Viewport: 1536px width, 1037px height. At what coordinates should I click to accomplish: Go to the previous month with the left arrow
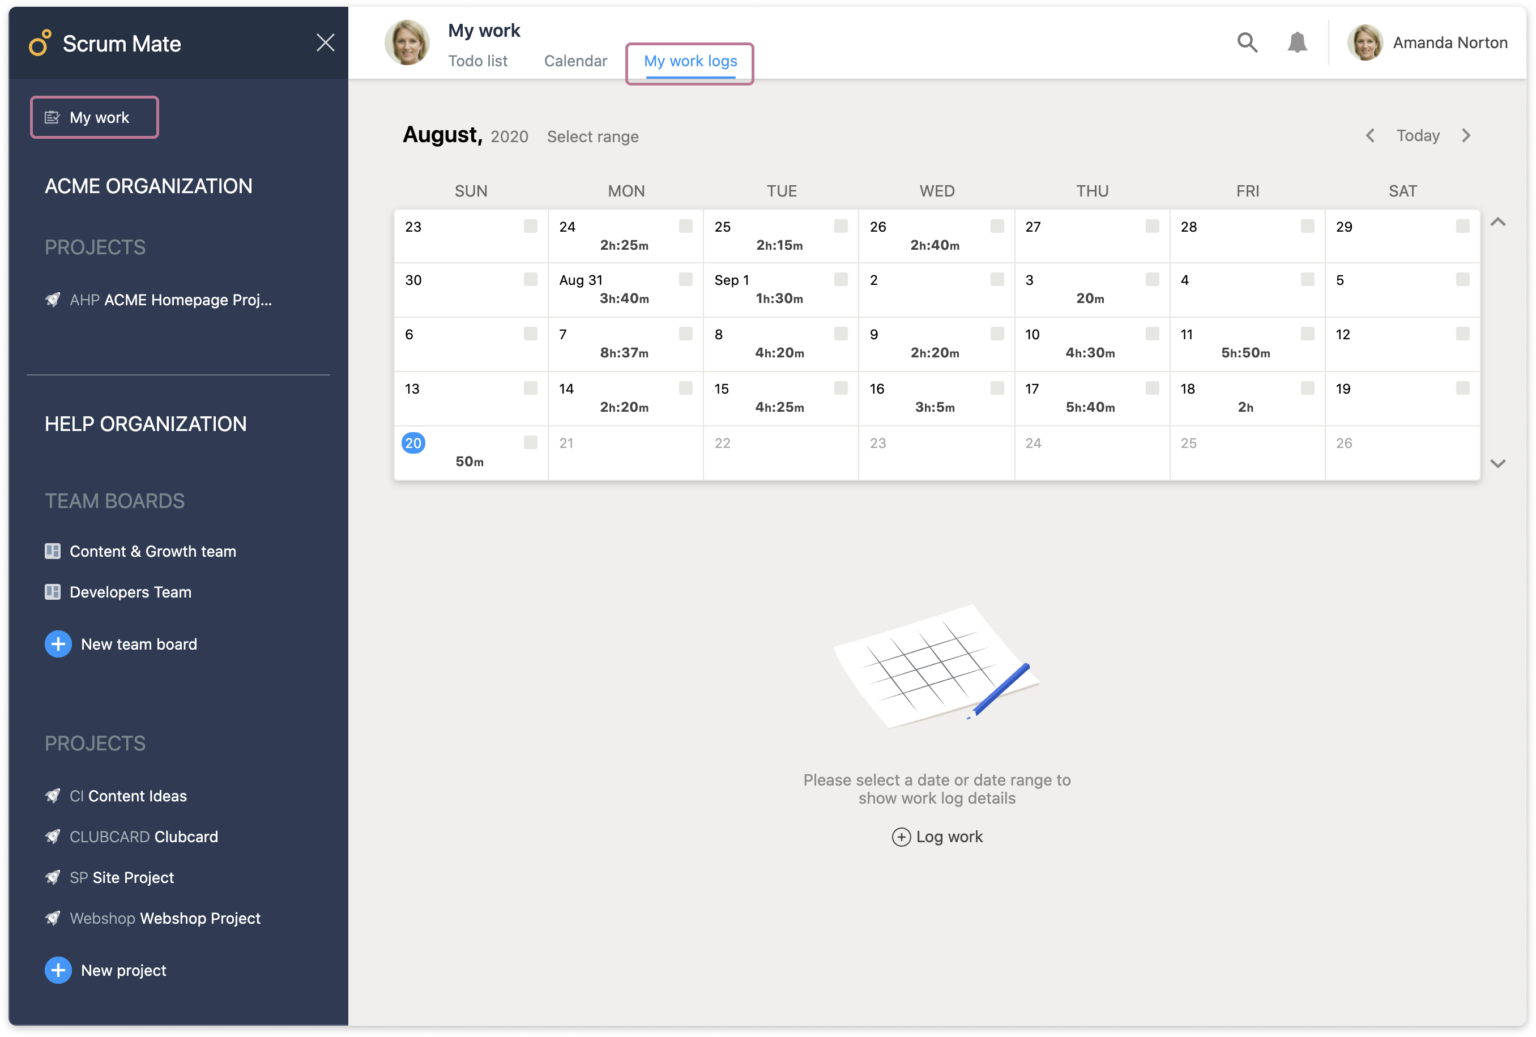pos(1369,135)
